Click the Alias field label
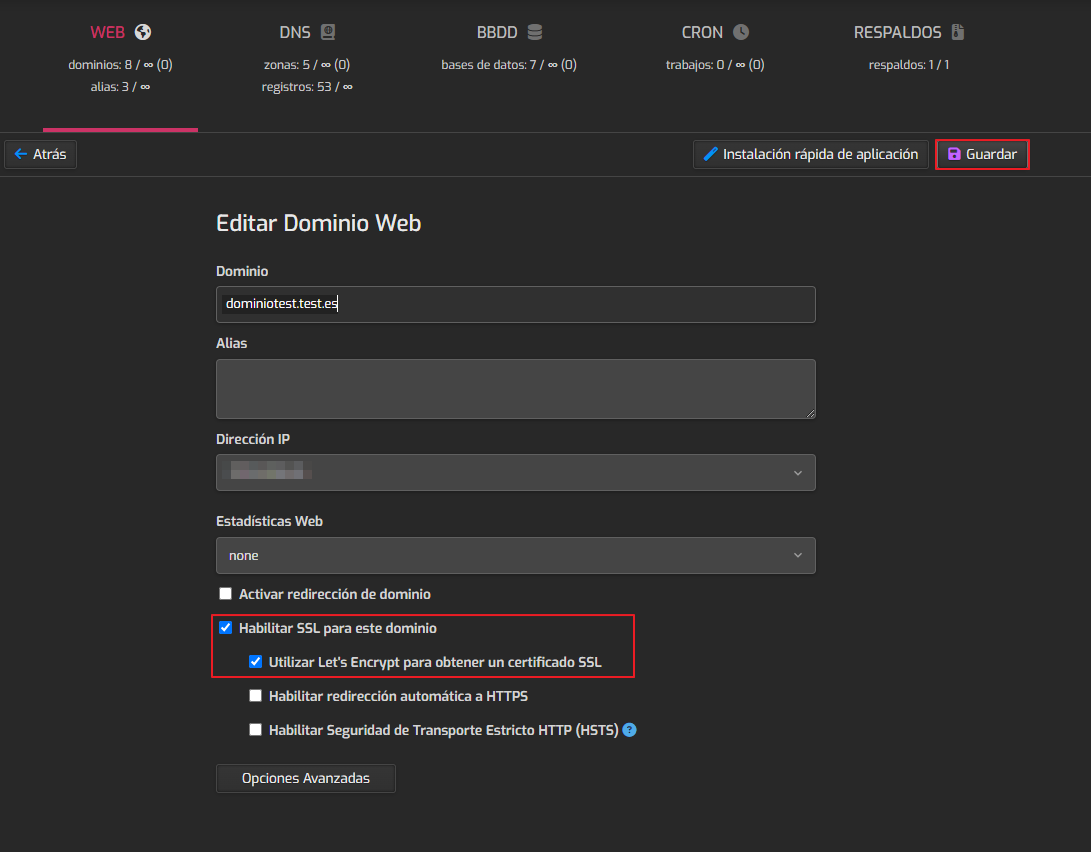The image size is (1091, 852). tap(232, 344)
